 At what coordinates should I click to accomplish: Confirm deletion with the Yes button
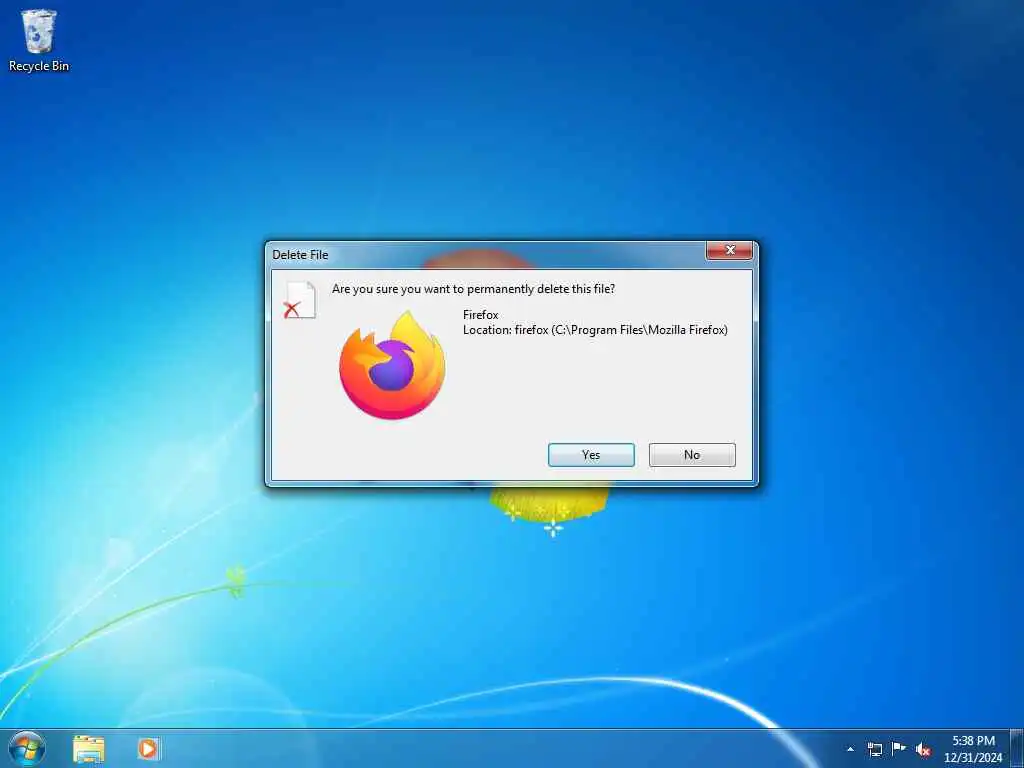(x=591, y=455)
